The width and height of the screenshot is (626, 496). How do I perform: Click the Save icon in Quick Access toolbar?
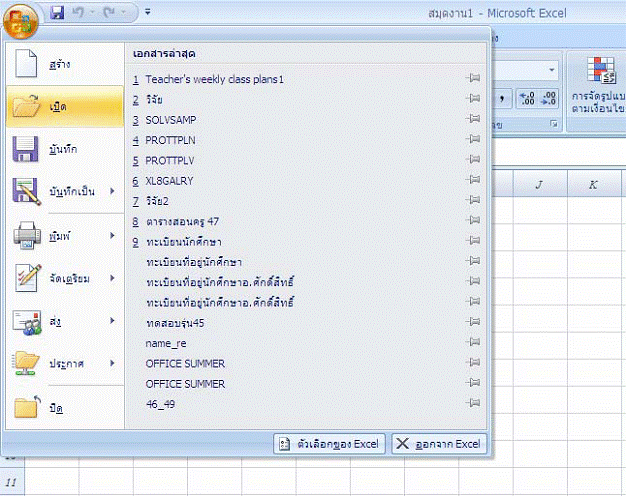(57, 12)
